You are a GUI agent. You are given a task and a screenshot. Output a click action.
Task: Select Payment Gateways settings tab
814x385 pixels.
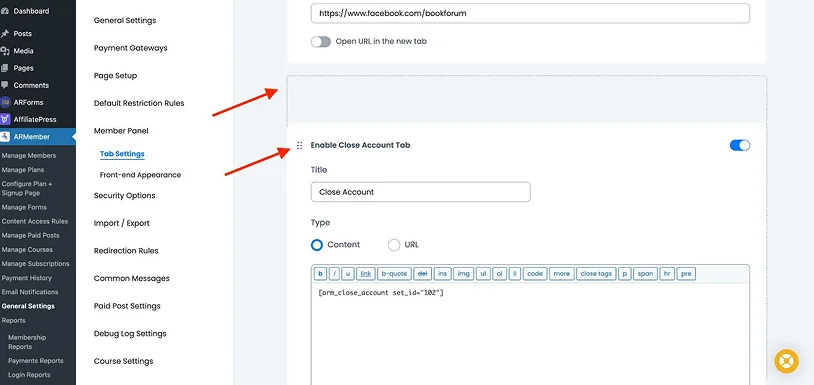[x=130, y=48]
